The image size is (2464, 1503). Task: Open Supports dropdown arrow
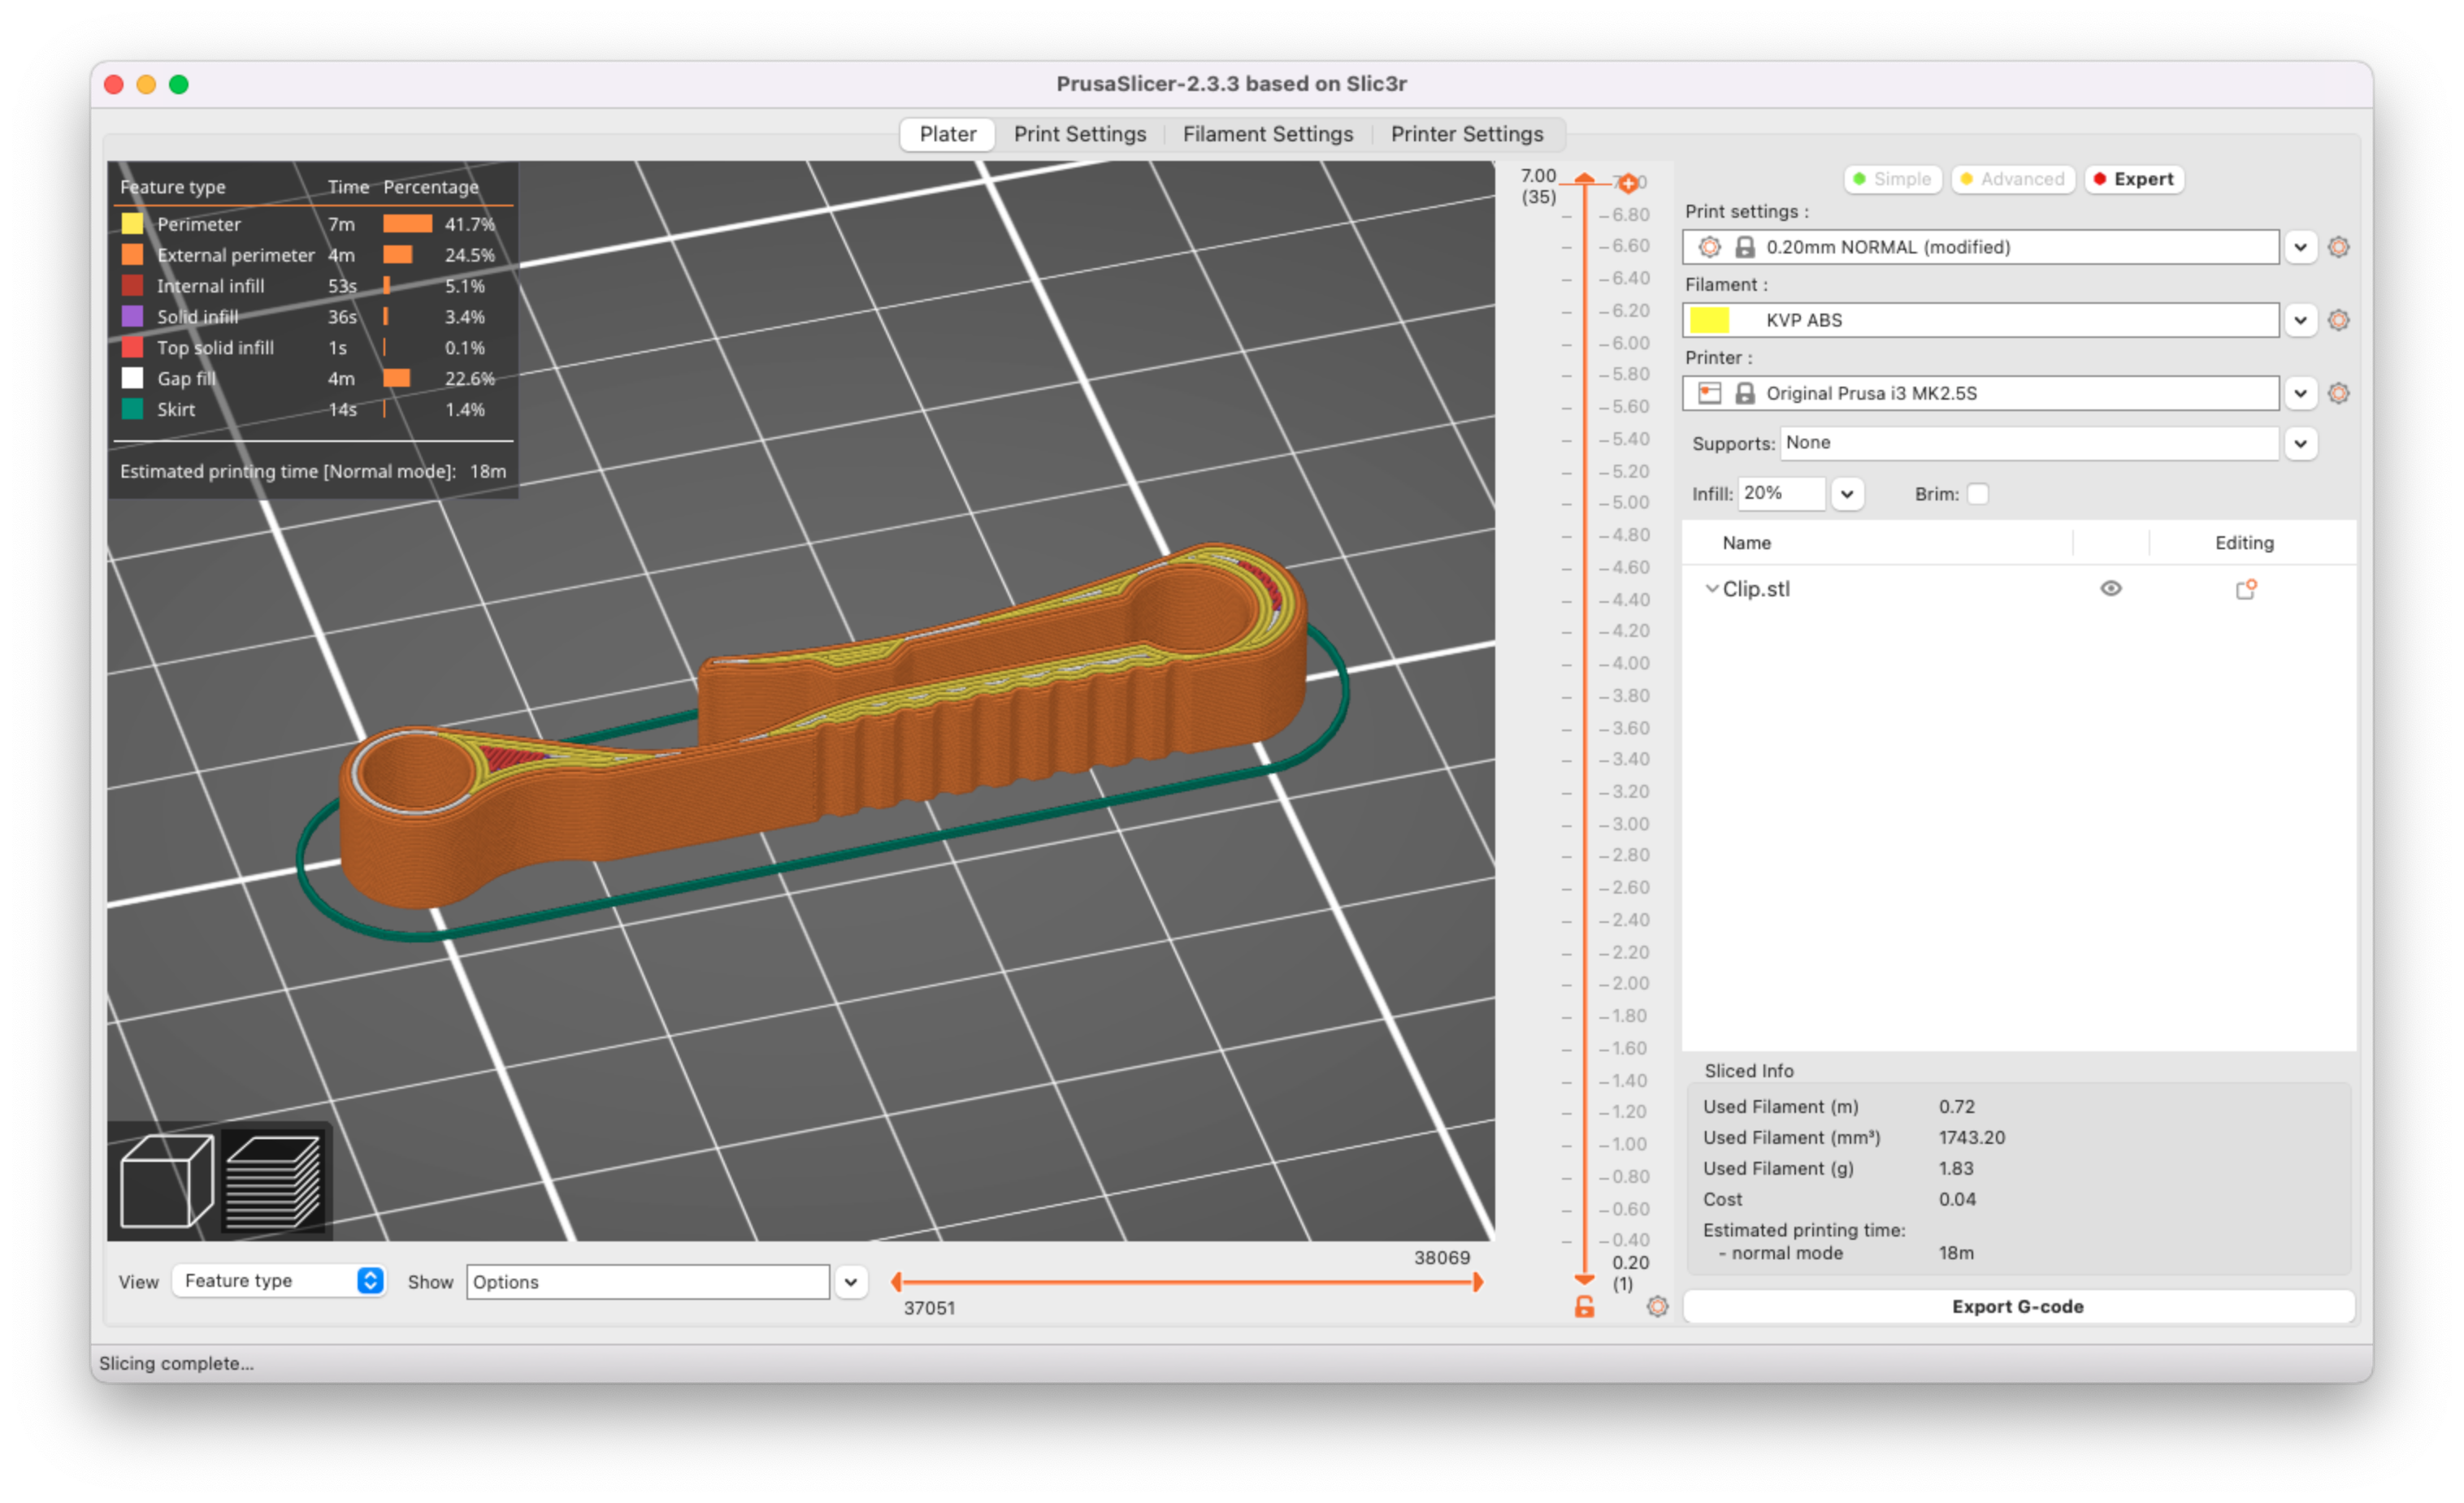click(2300, 443)
